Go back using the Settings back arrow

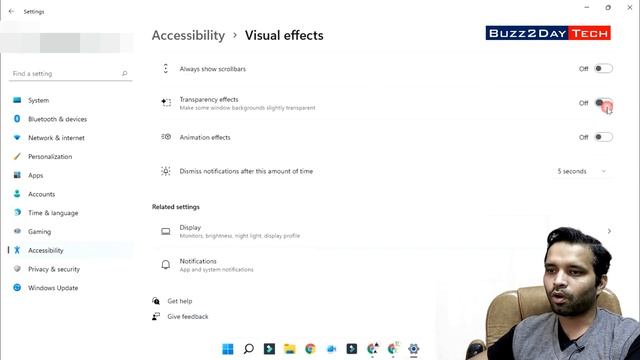point(11,11)
